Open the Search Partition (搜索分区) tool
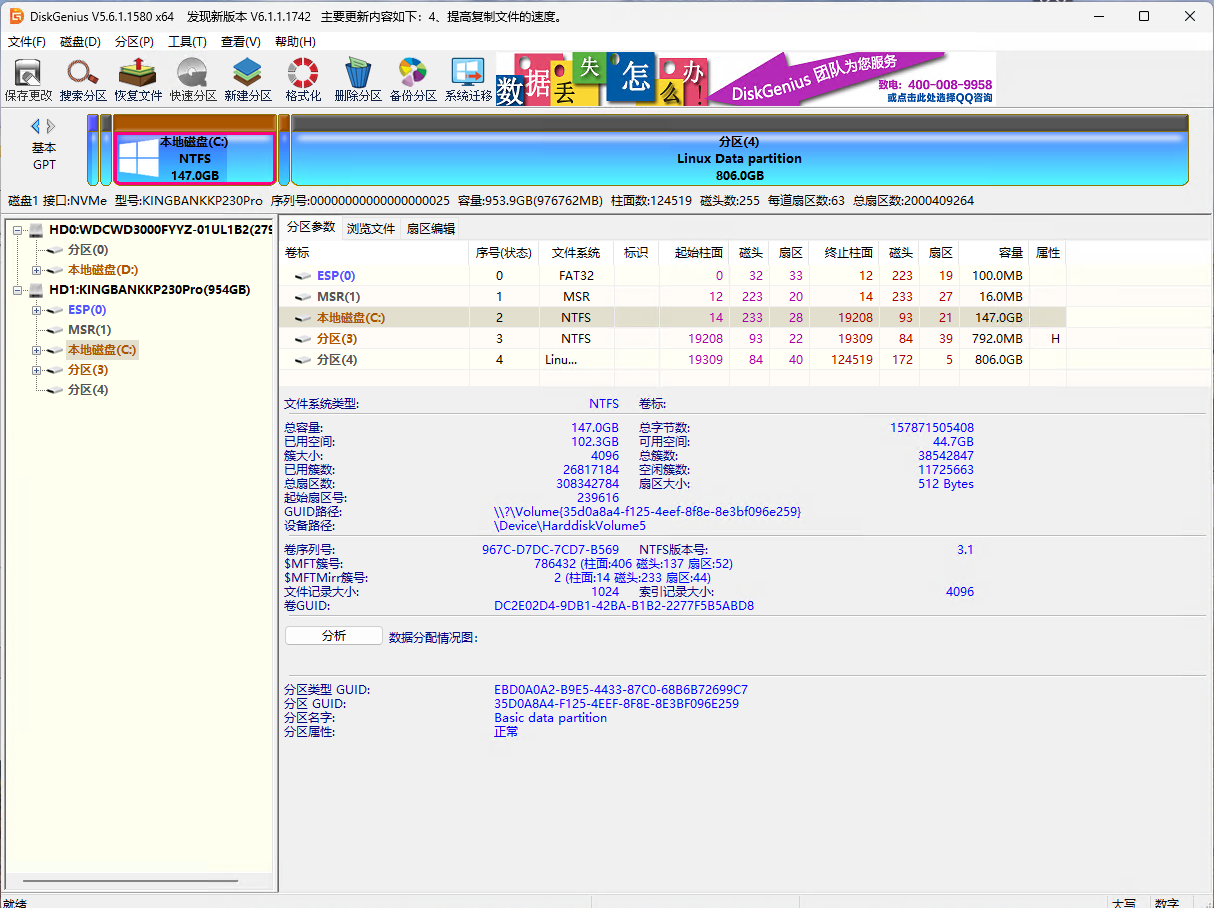Viewport: 1214px width, 908px height. [x=83, y=78]
